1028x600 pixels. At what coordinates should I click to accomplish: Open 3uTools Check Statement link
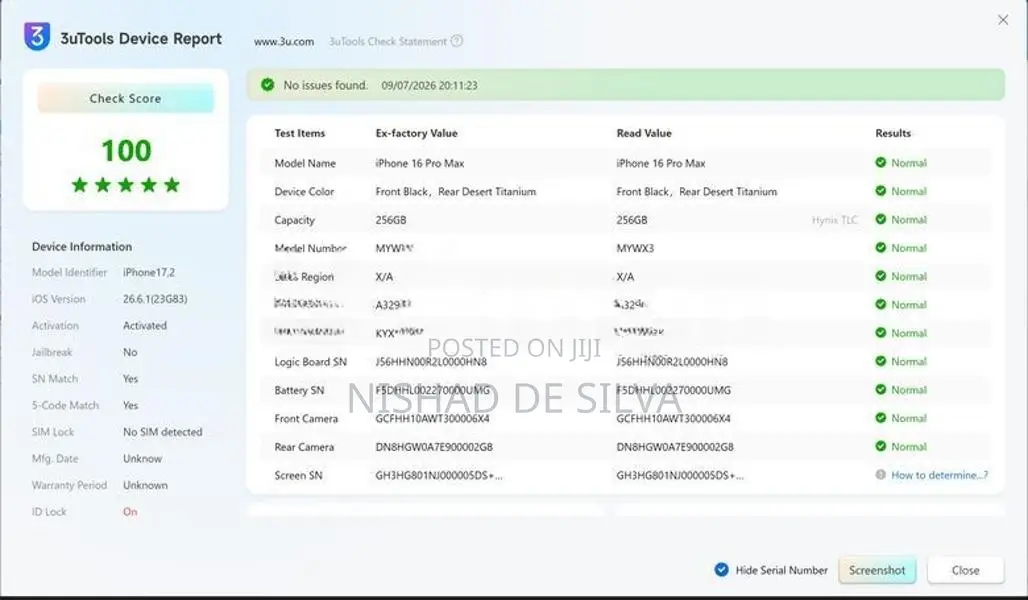pyautogui.click(x=387, y=41)
